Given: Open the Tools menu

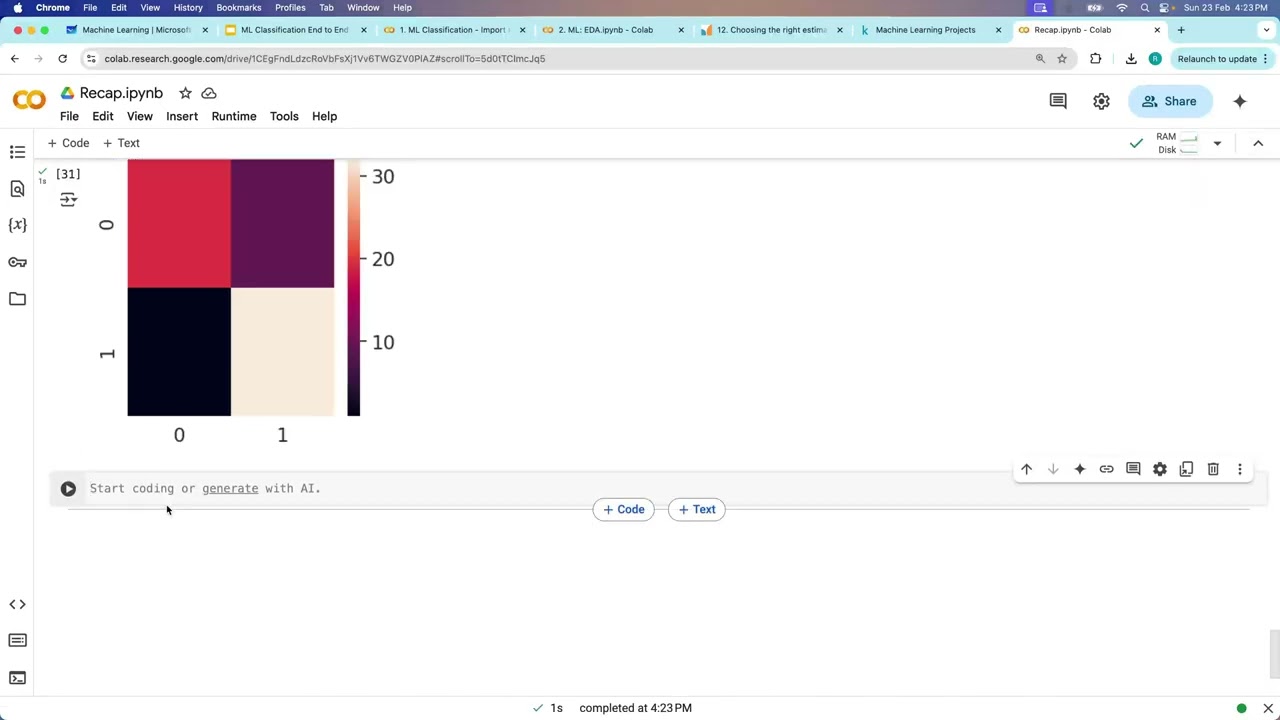Looking at the screenshot, I should [284, 116].
